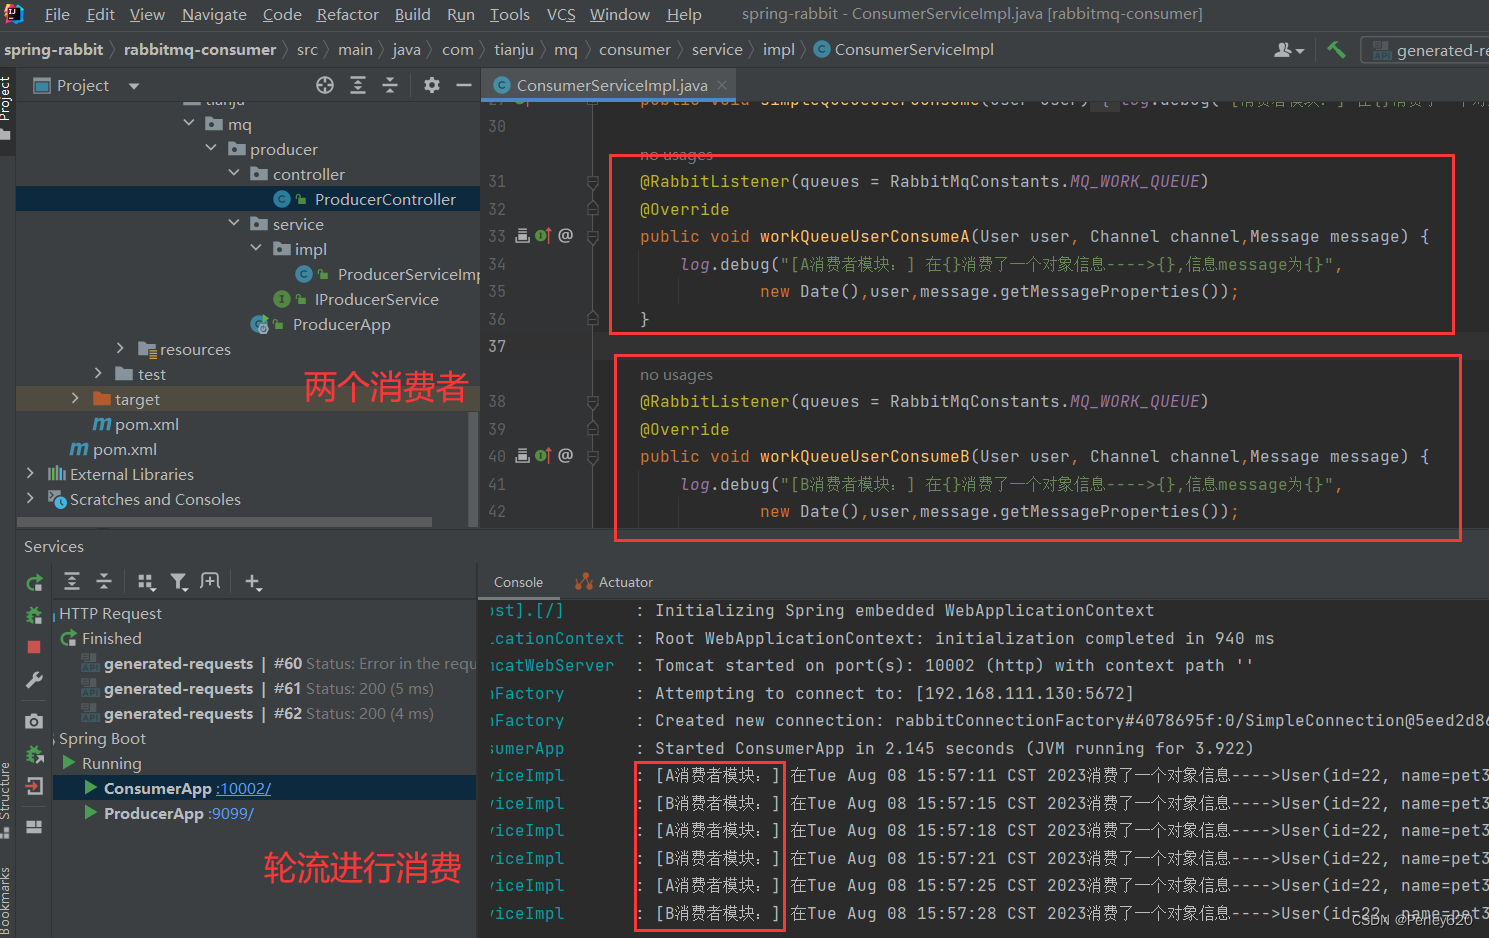The height and width of the screenshot is (938, 1489).
Task: Click override gutter icon on line 40
Action: [x=543, y=456]
